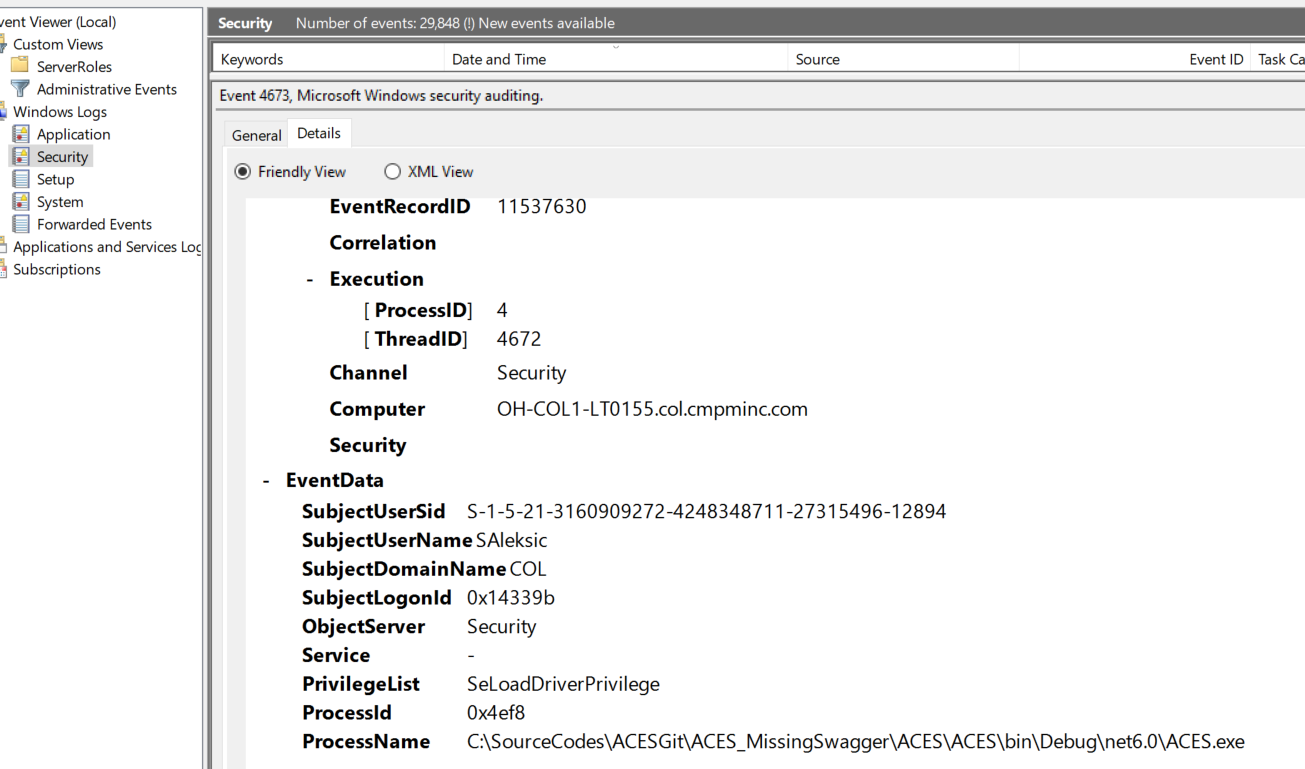Open the Windows Logs tree item

pyautogui.click(x=60, y=111)
